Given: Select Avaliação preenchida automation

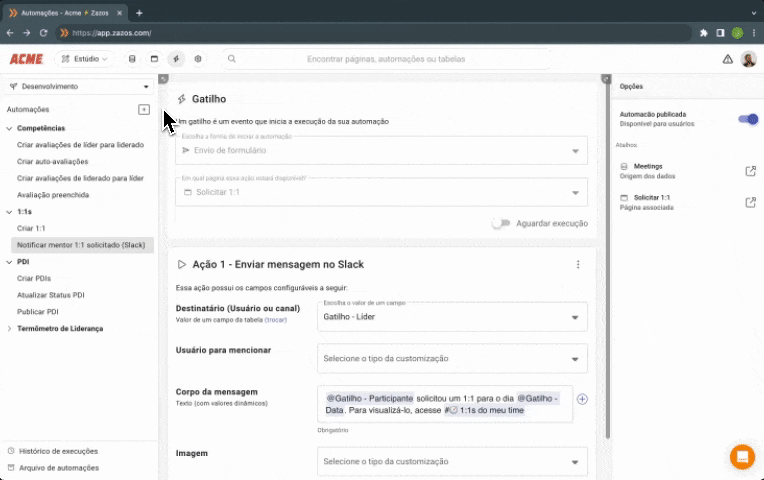Looking at the screenshot, I should click(53, 195).
